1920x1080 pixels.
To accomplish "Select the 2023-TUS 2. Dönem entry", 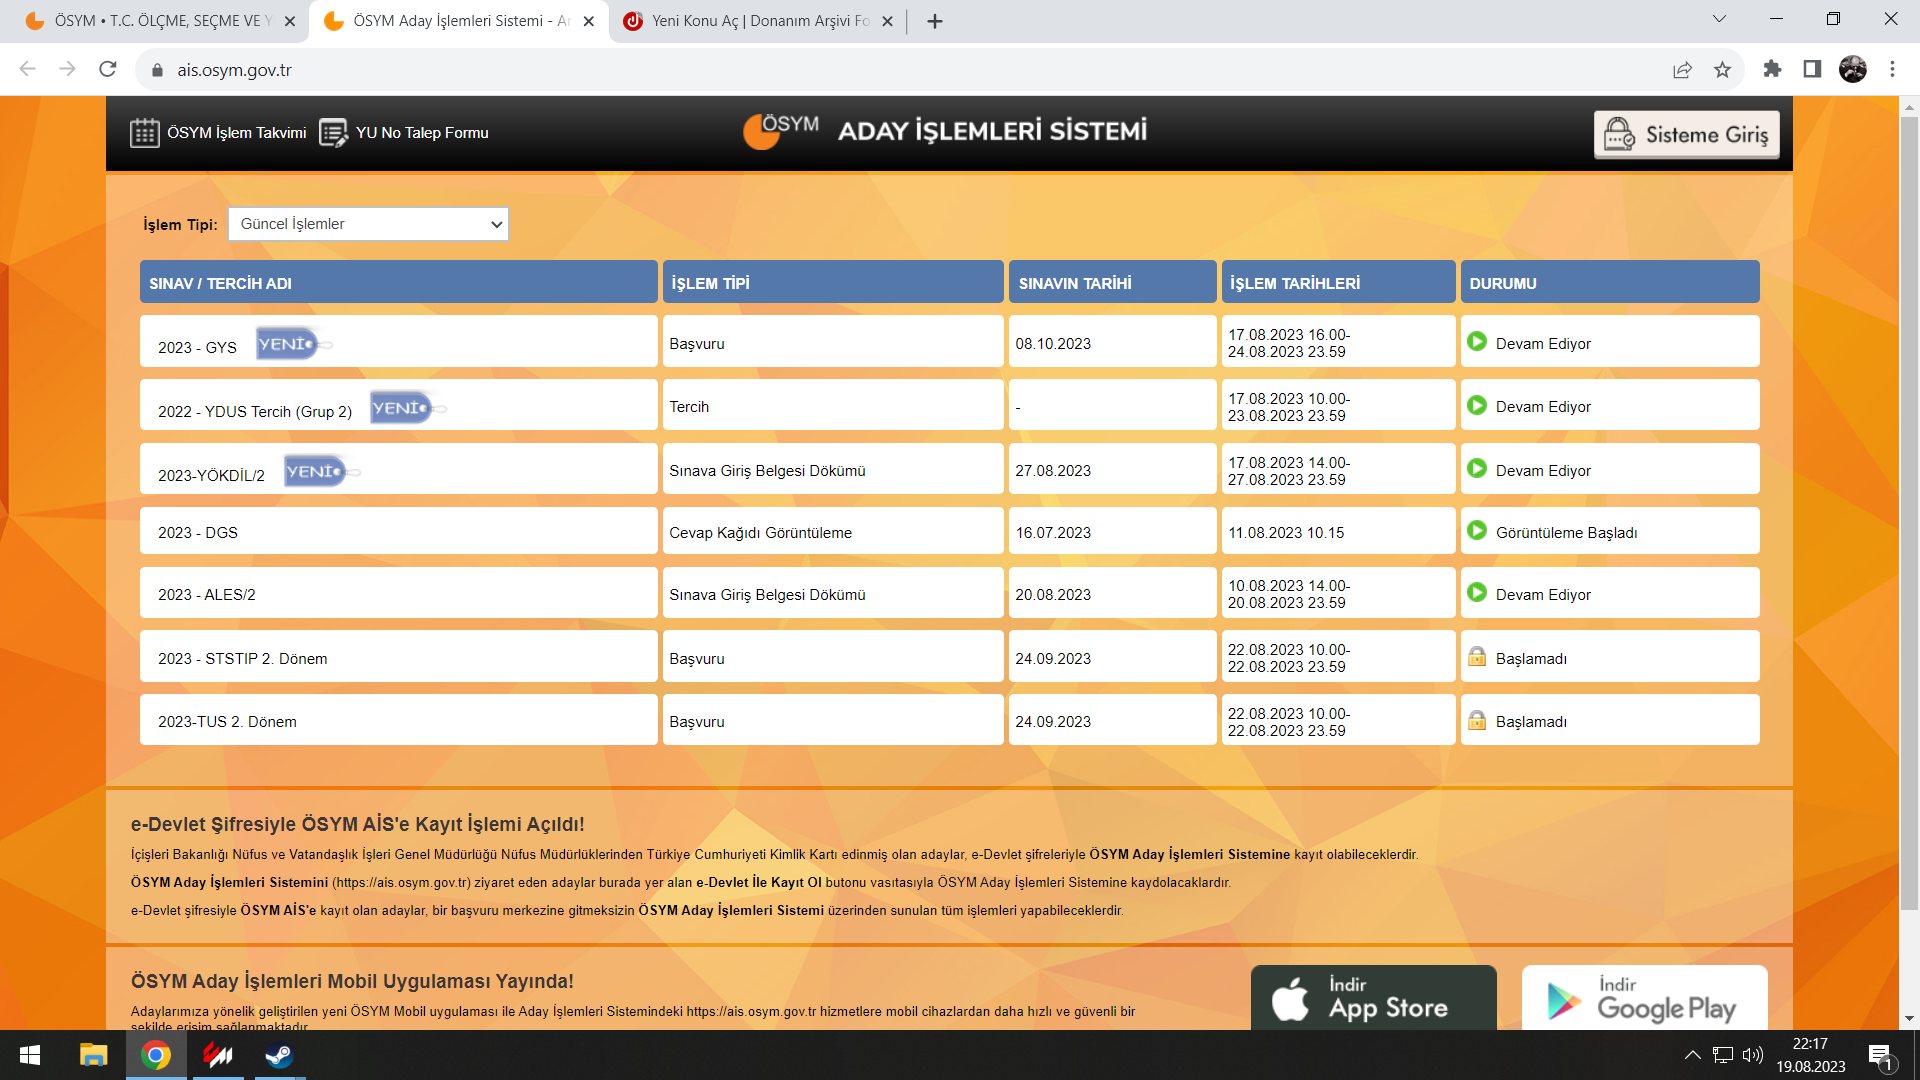I will [x=227, y=722].
